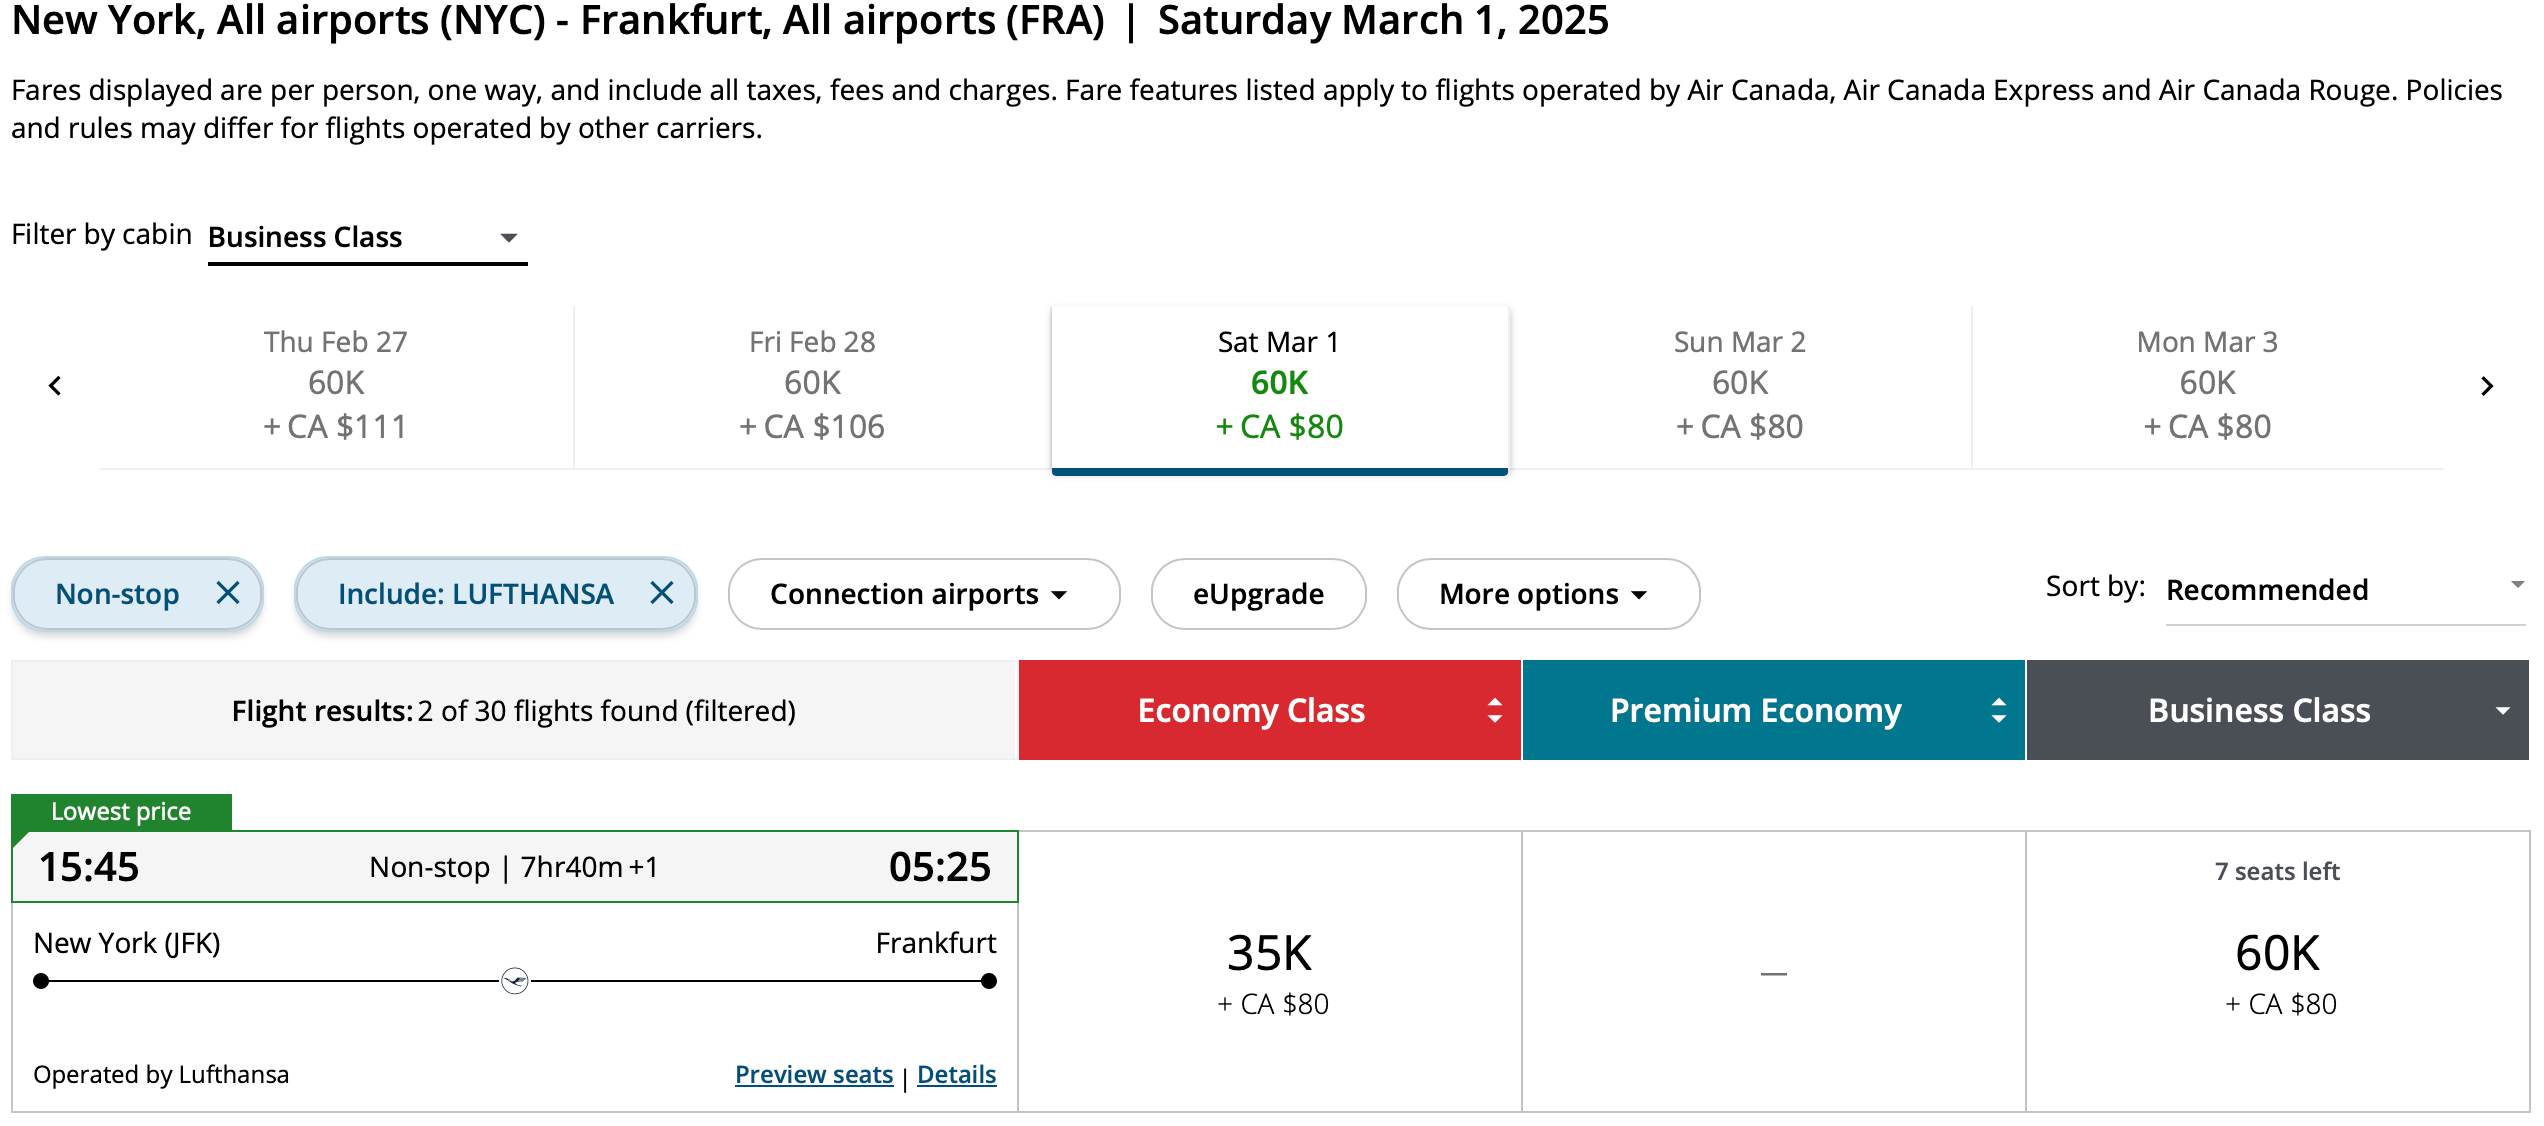The image size is (2544, 1126).
Task: Toggle the eUpgrade filter
Action: pos(1258,594)
